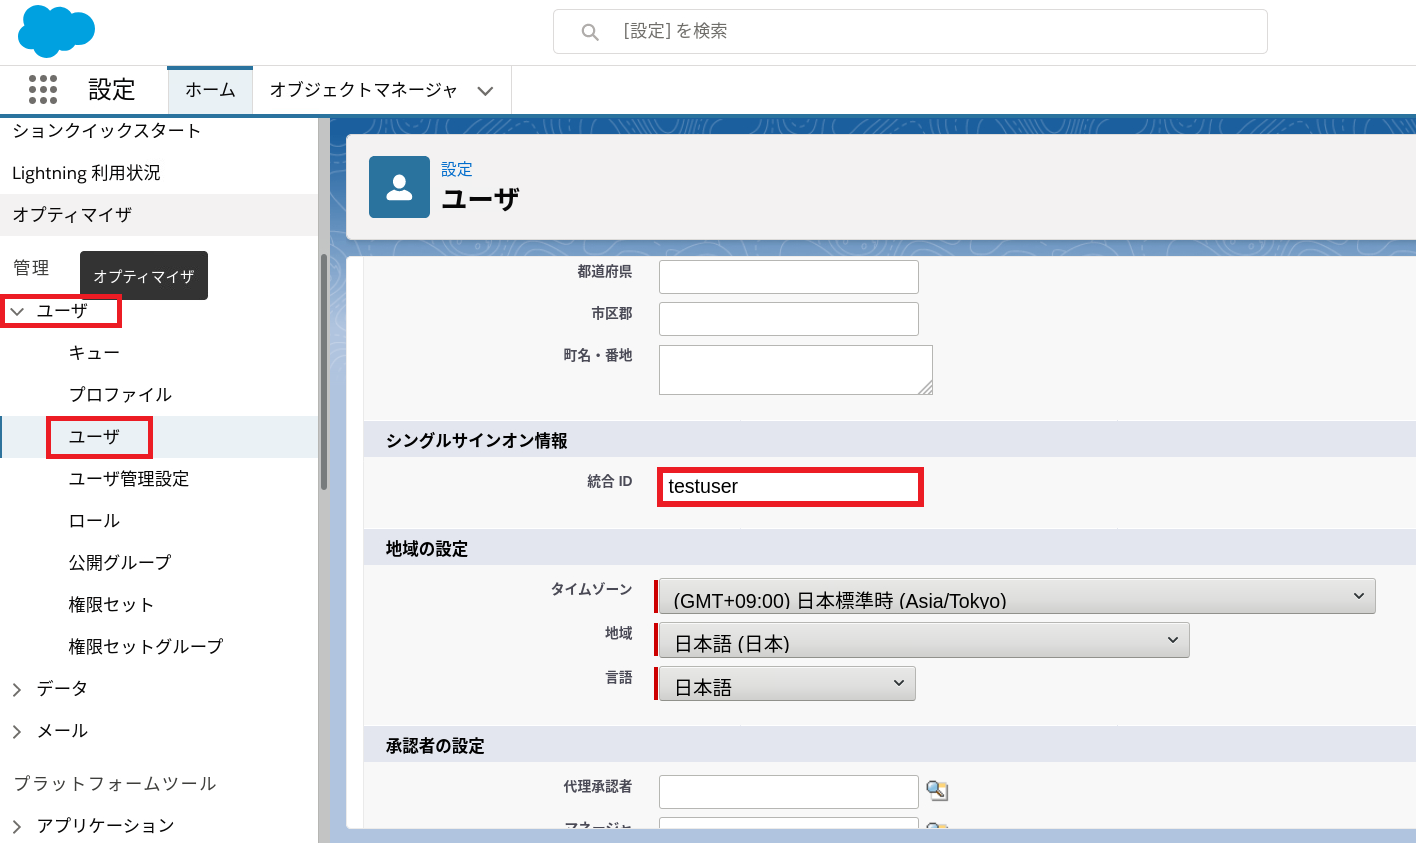Image resolution: width=1416 pixels, height=843 pixels.
Task: Switch to the オブジェクトマネージャ tab
Action: [x=363, y=90]
